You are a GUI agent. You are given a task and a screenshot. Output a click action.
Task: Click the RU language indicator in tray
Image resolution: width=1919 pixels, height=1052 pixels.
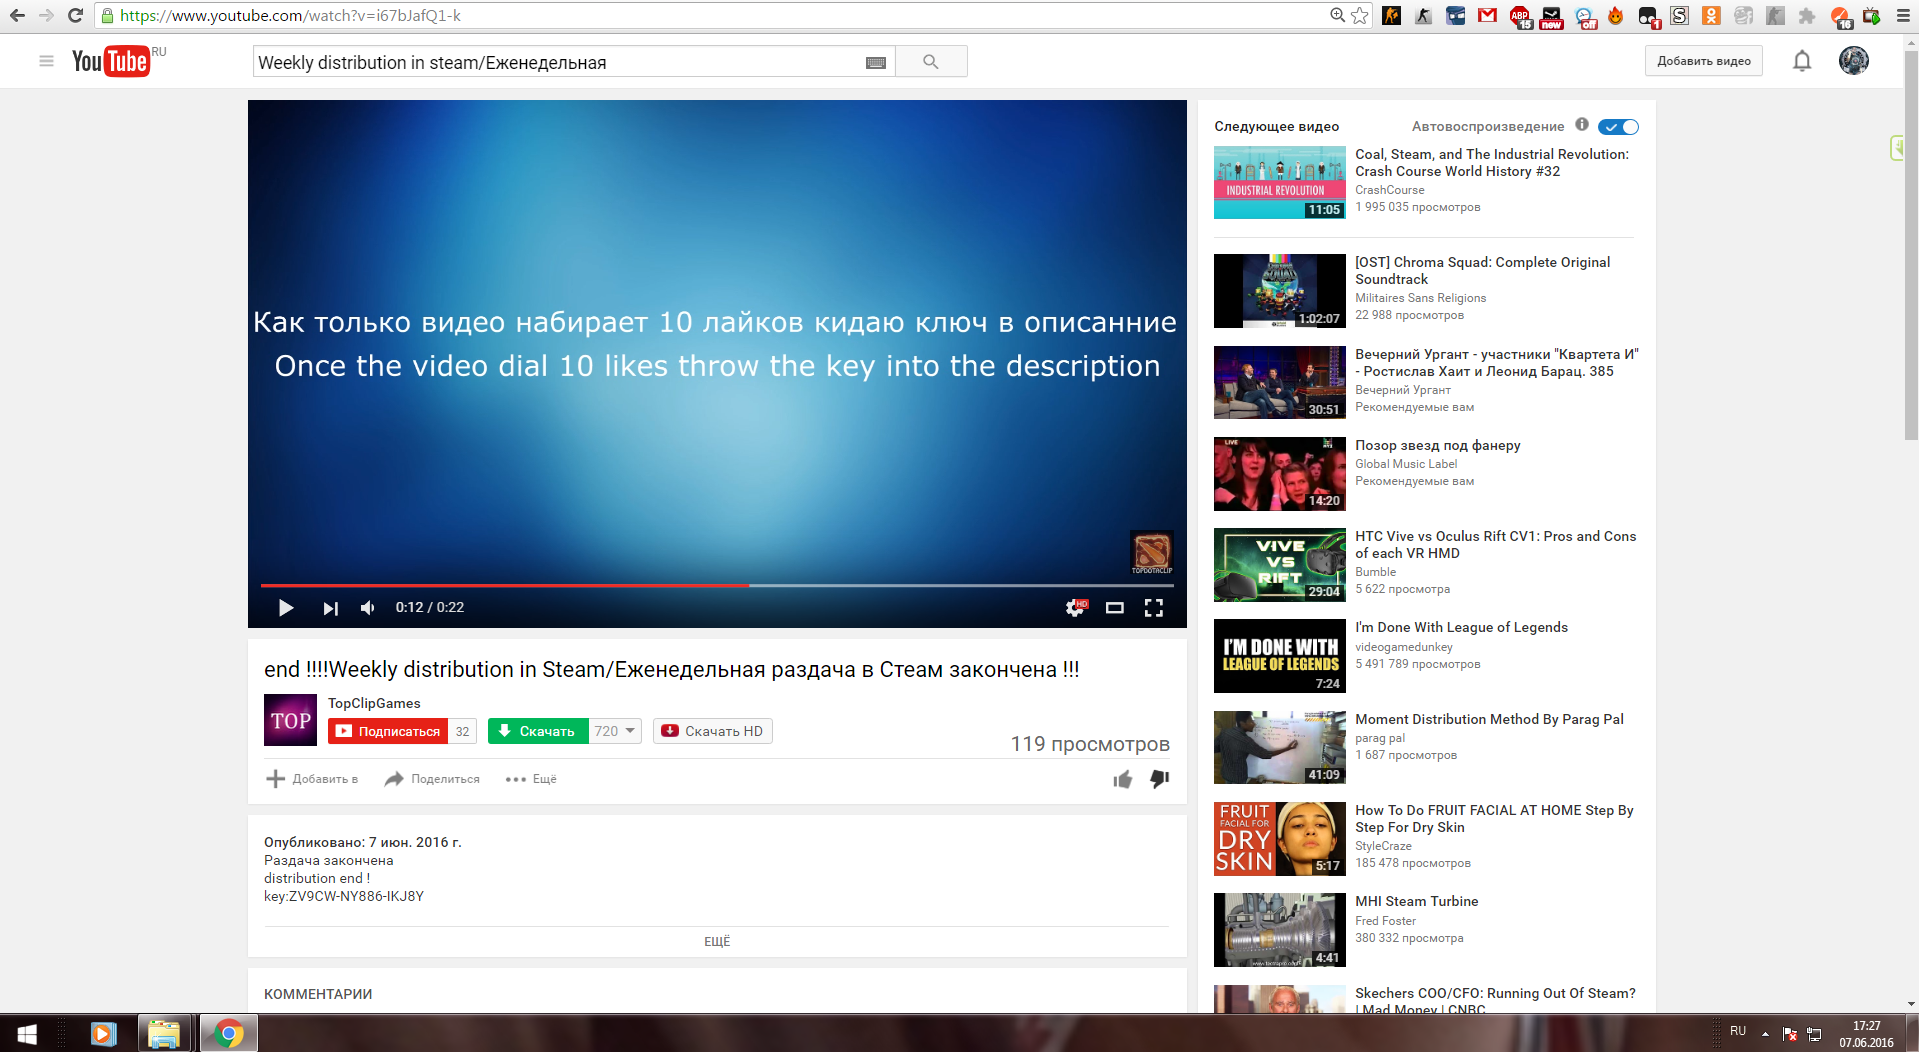click(x=1738, y=1031)
